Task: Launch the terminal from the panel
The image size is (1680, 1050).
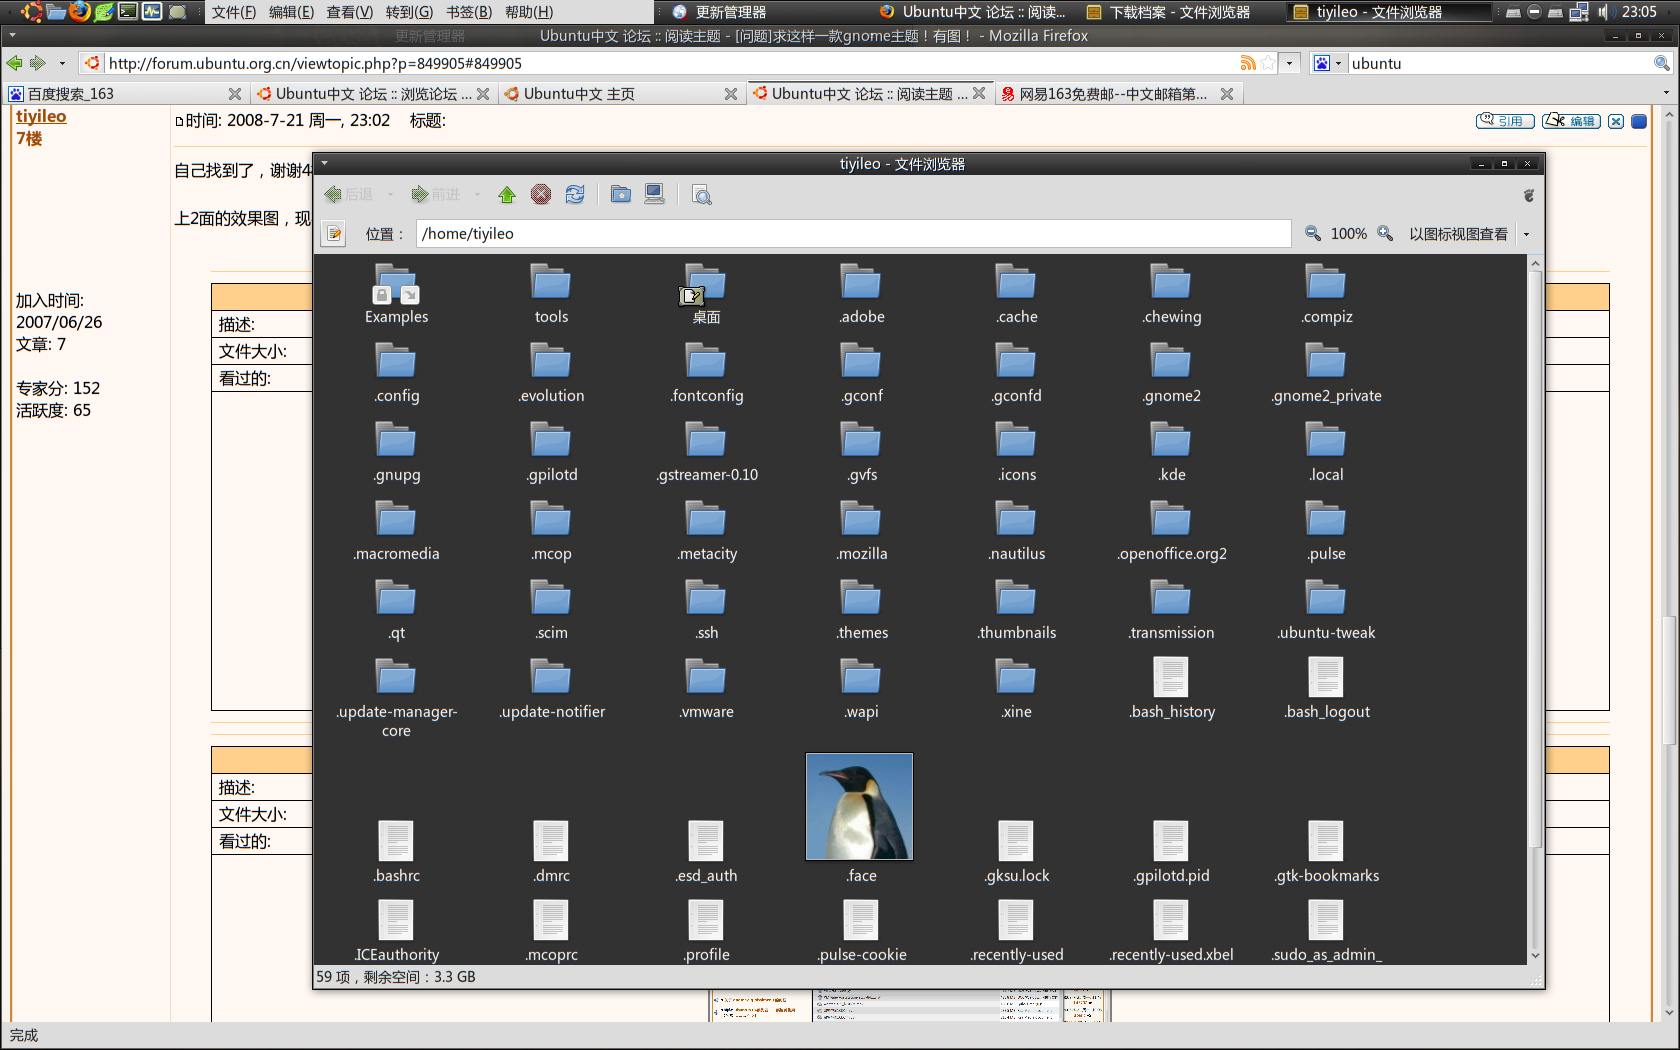Action: point(128,12)
